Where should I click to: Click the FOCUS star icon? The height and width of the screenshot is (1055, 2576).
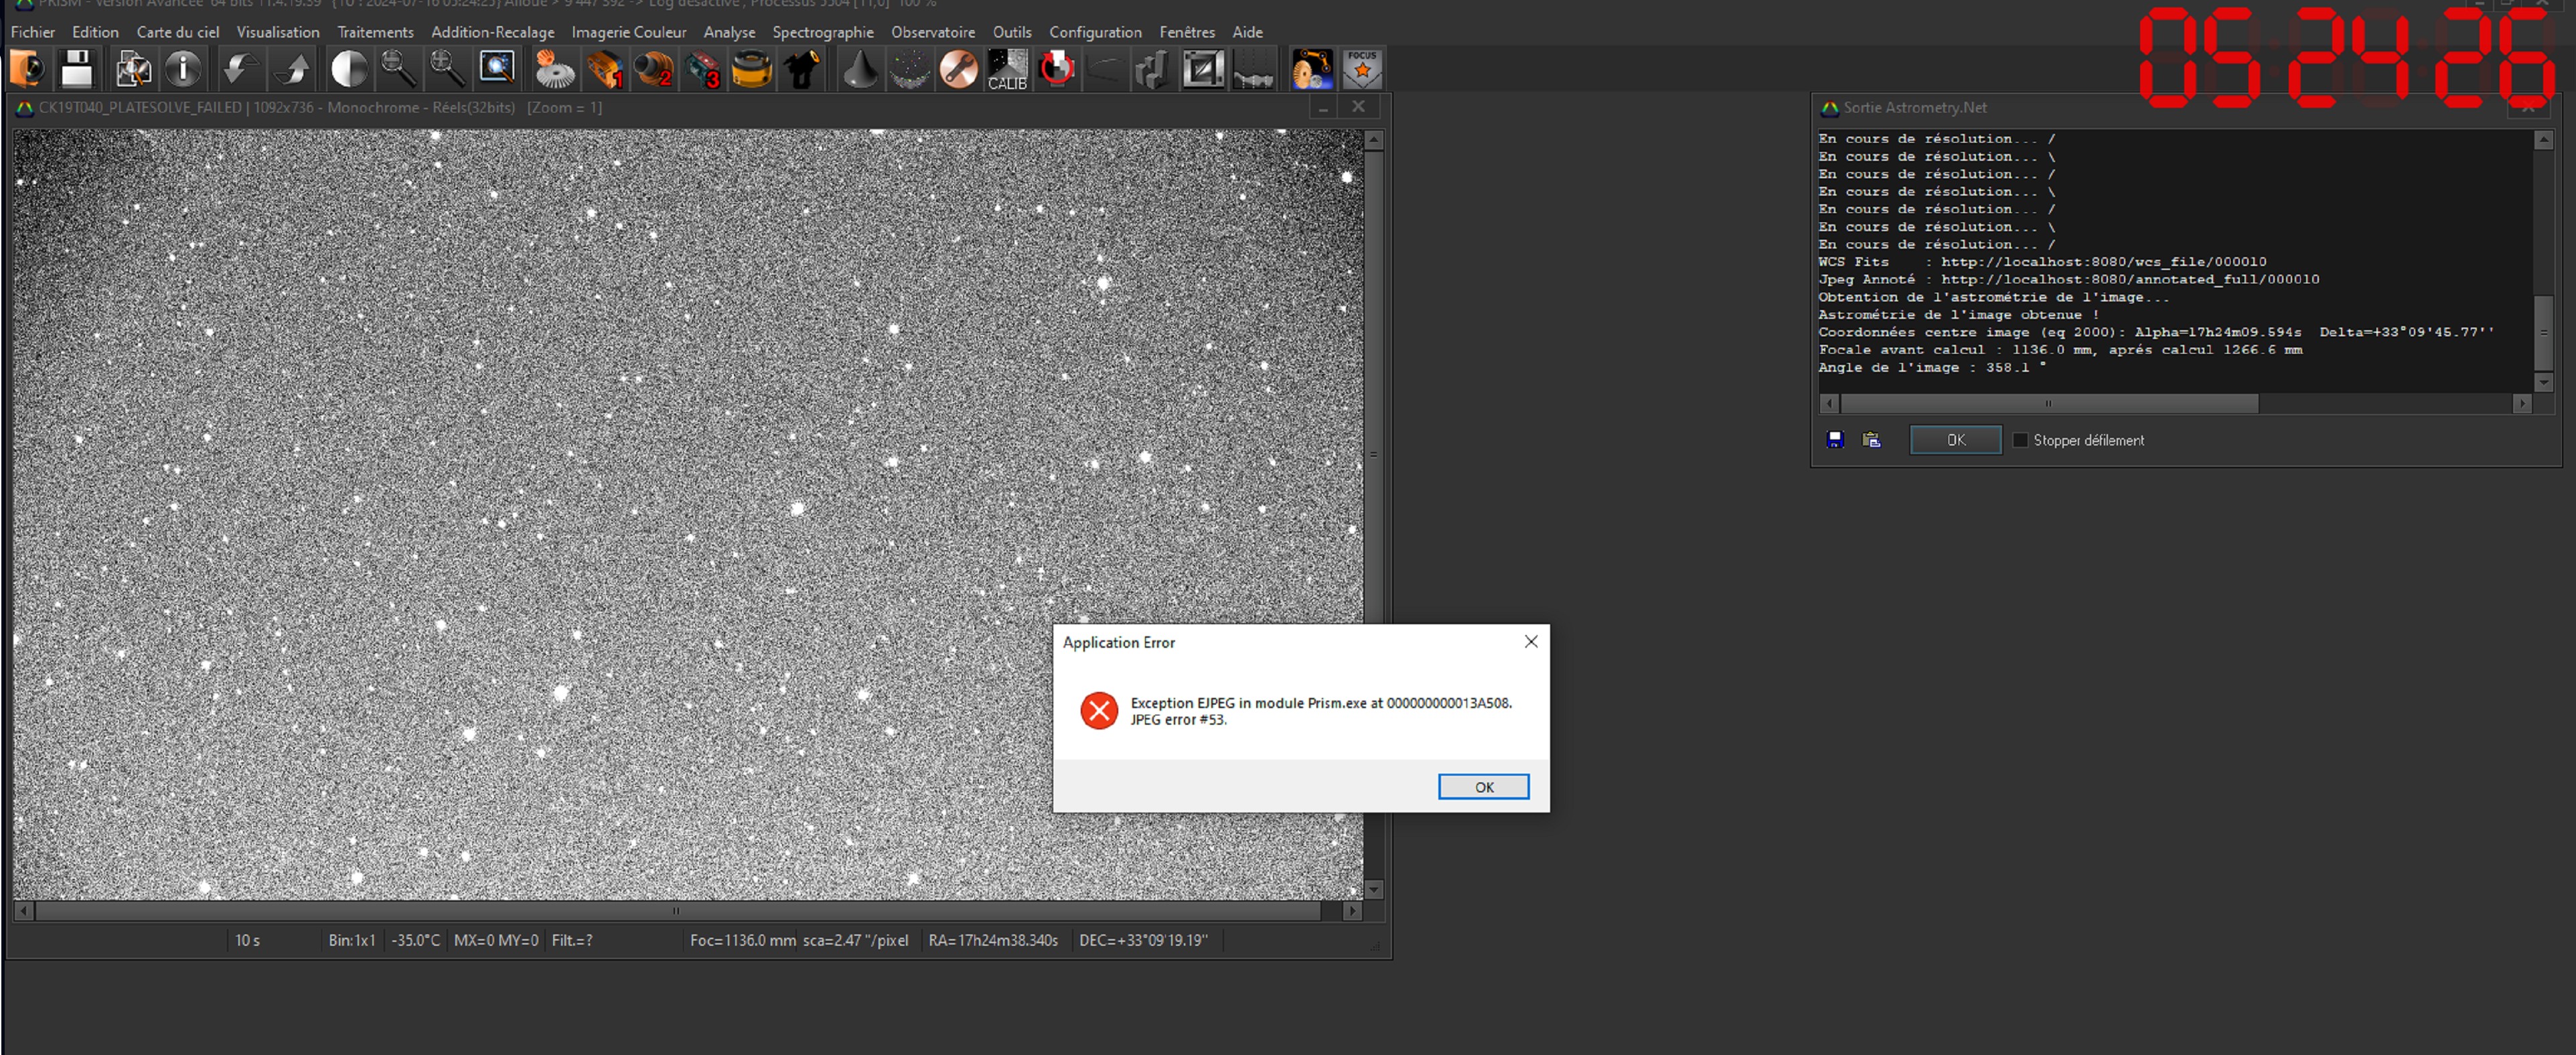(1362, 69)
